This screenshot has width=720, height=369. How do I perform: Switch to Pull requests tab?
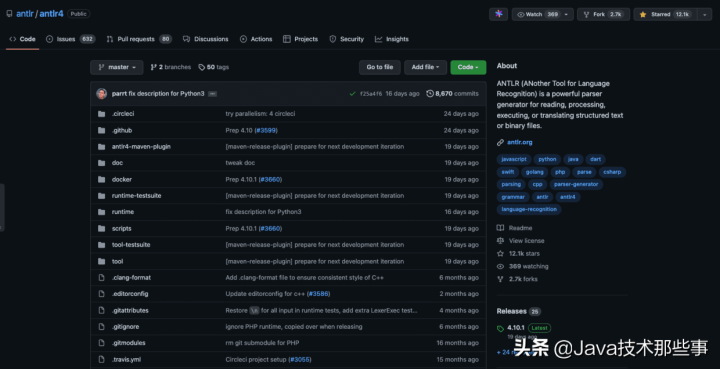pyautogui.click(x=139, y=39)
